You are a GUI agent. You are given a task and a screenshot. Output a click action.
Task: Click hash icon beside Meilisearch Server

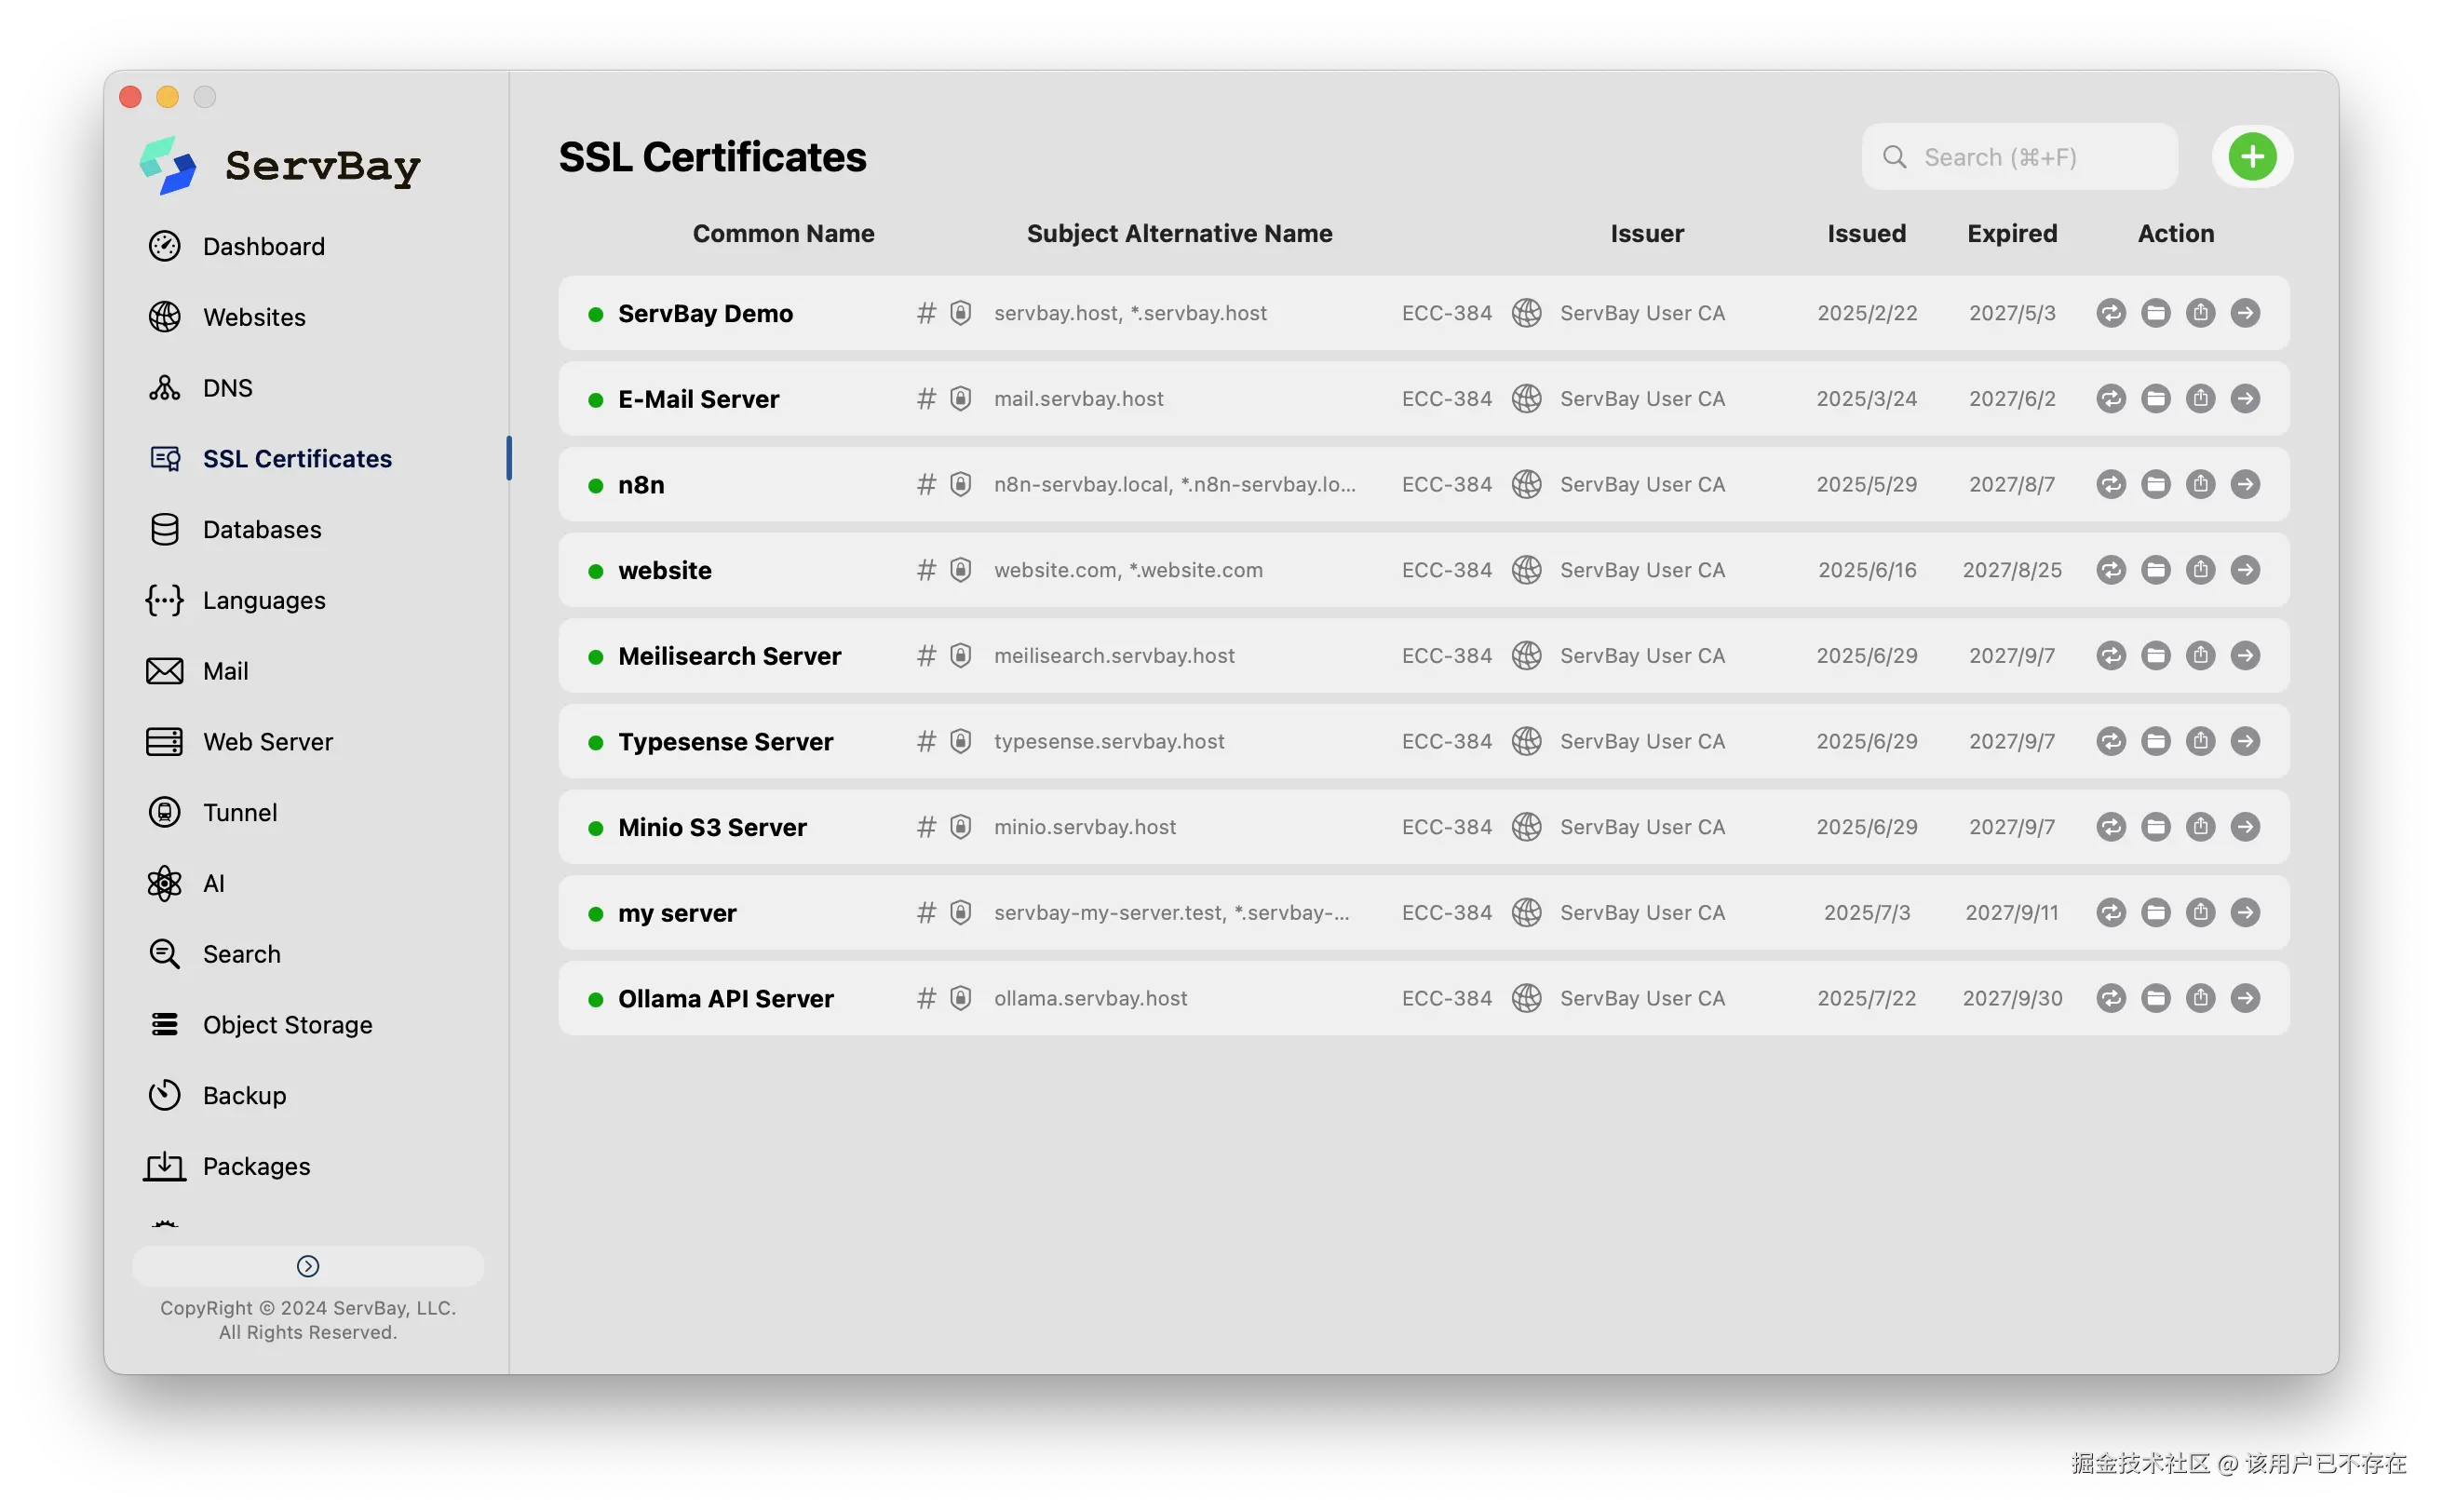926,656
